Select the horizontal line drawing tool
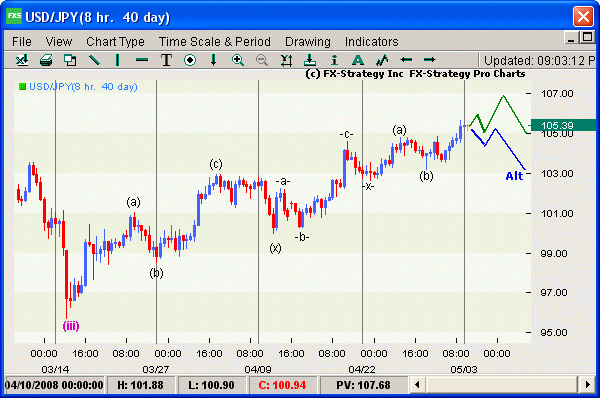 pyautogui.click(x=142, y=60)
